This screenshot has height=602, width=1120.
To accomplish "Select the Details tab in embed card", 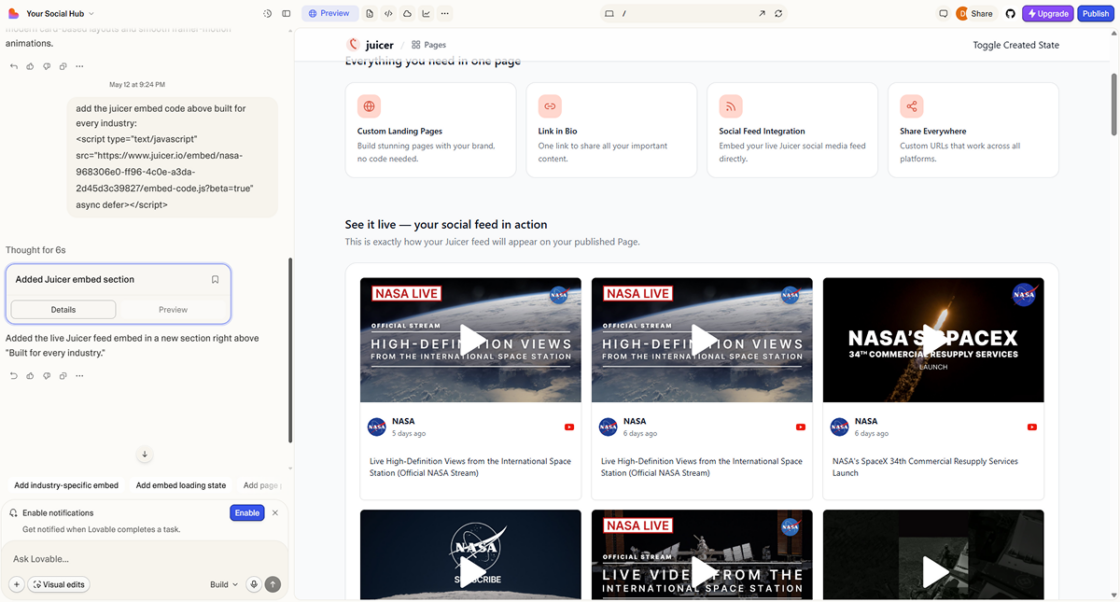I will (64, 309).
